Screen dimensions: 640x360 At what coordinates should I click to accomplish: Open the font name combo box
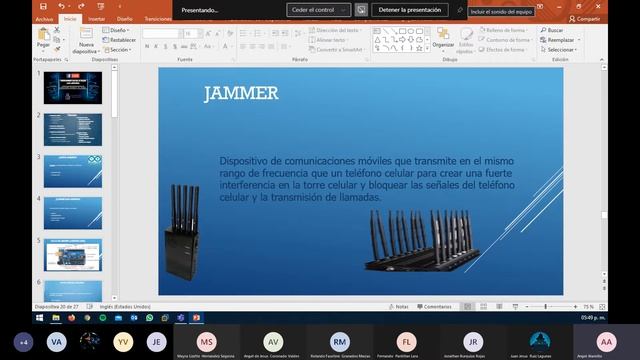[x=163, y=33]
